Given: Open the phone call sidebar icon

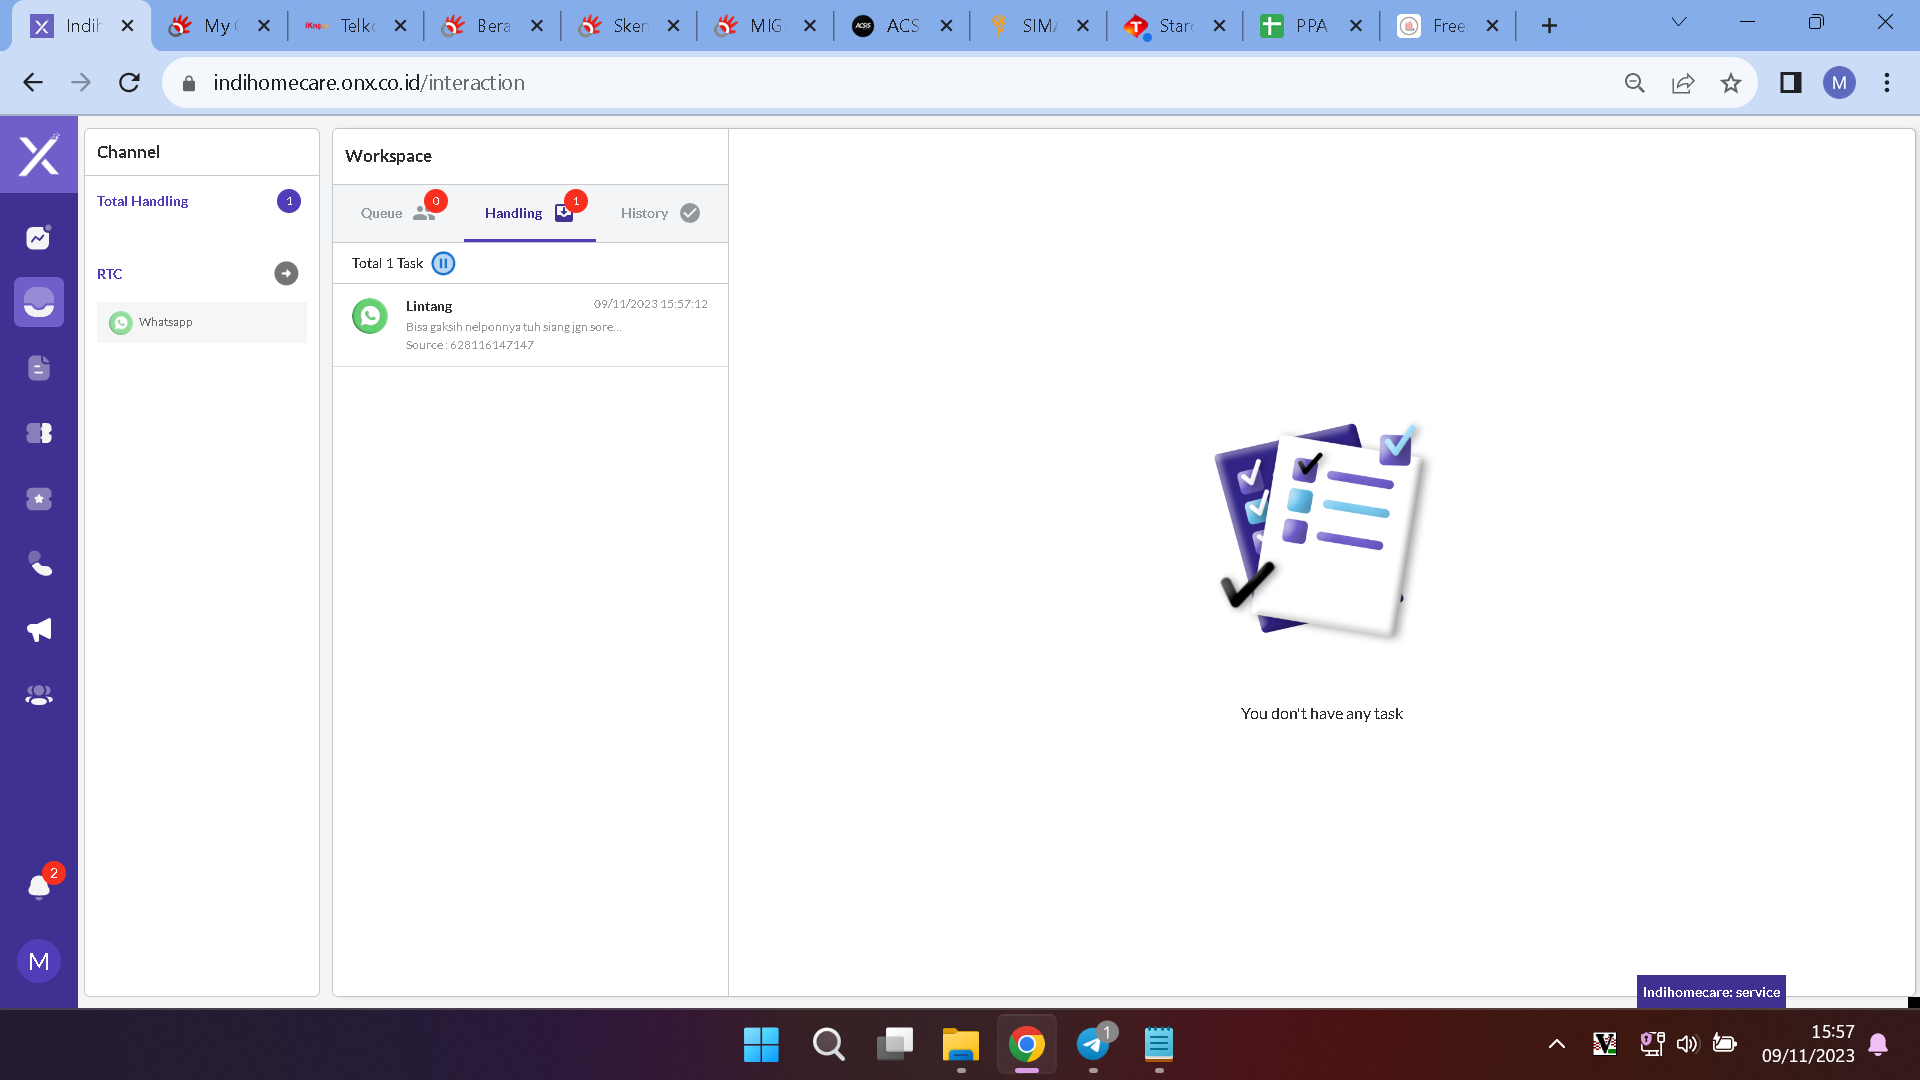Looking at the screenshot, I should [39, 564].
